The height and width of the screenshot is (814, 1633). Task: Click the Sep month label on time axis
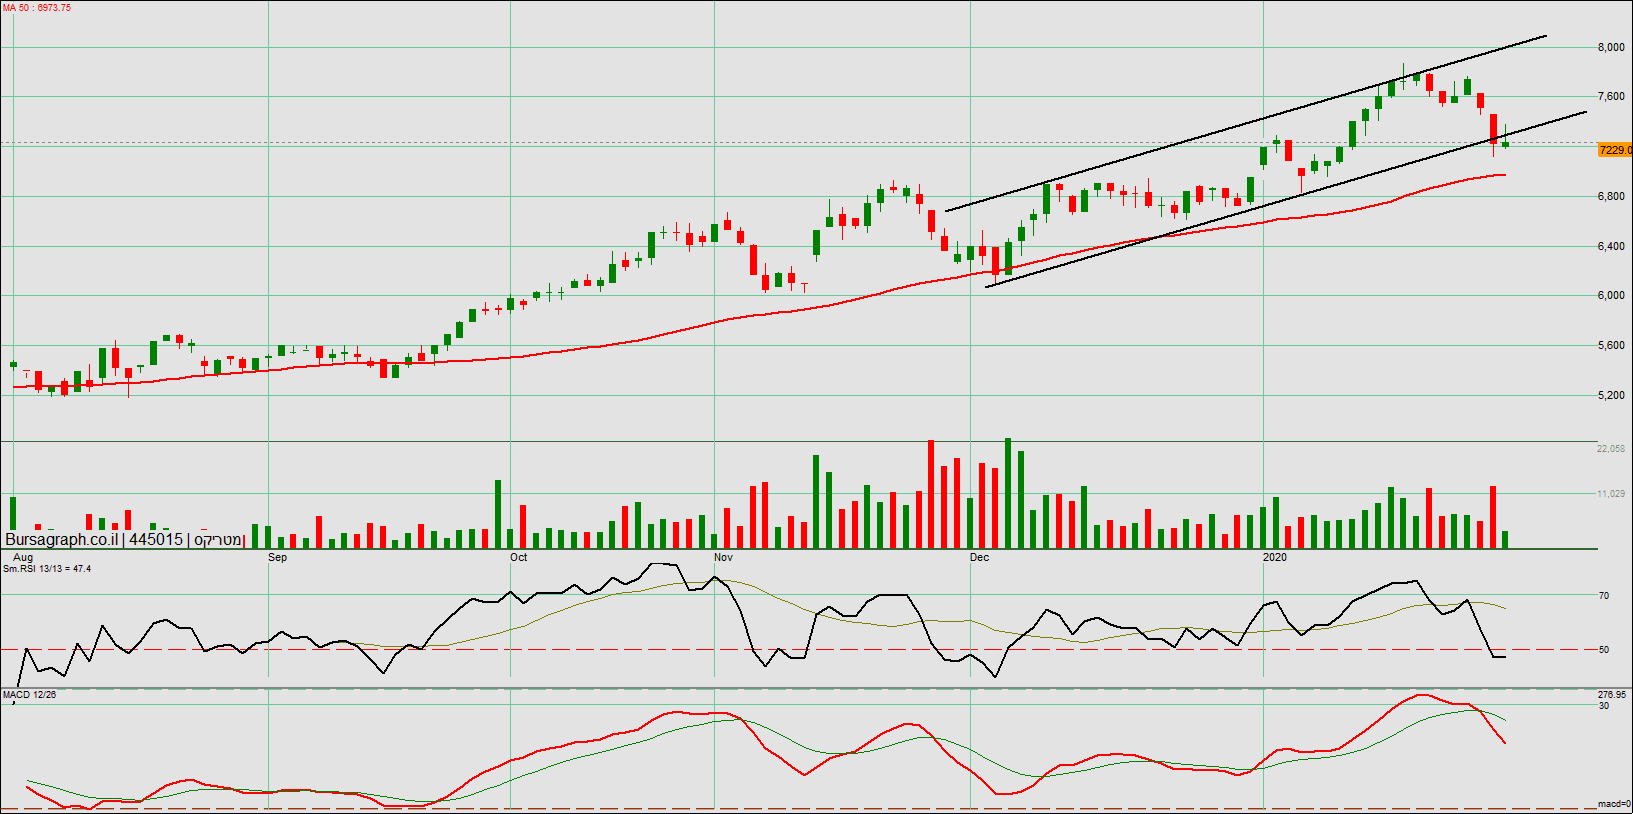pos(278,558)
